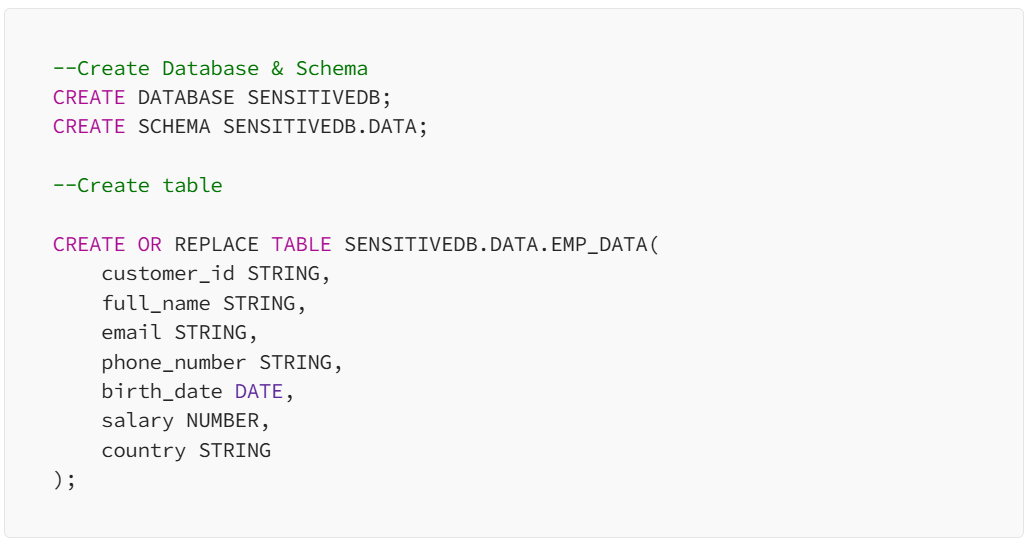1027x546 pixels.
Task: Click the REPLACE keyword
Action: coord(216,245)
